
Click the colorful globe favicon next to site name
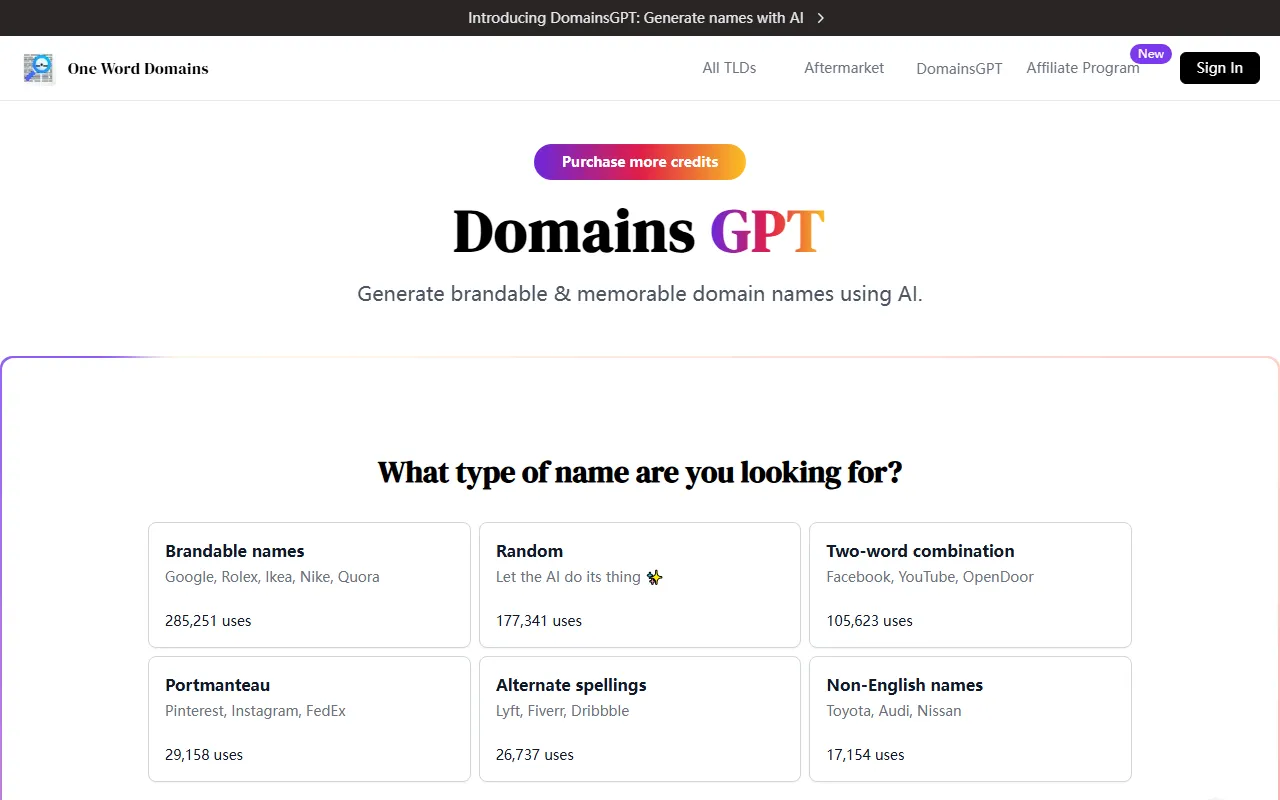pyautogui.click(x=38, y=68)
